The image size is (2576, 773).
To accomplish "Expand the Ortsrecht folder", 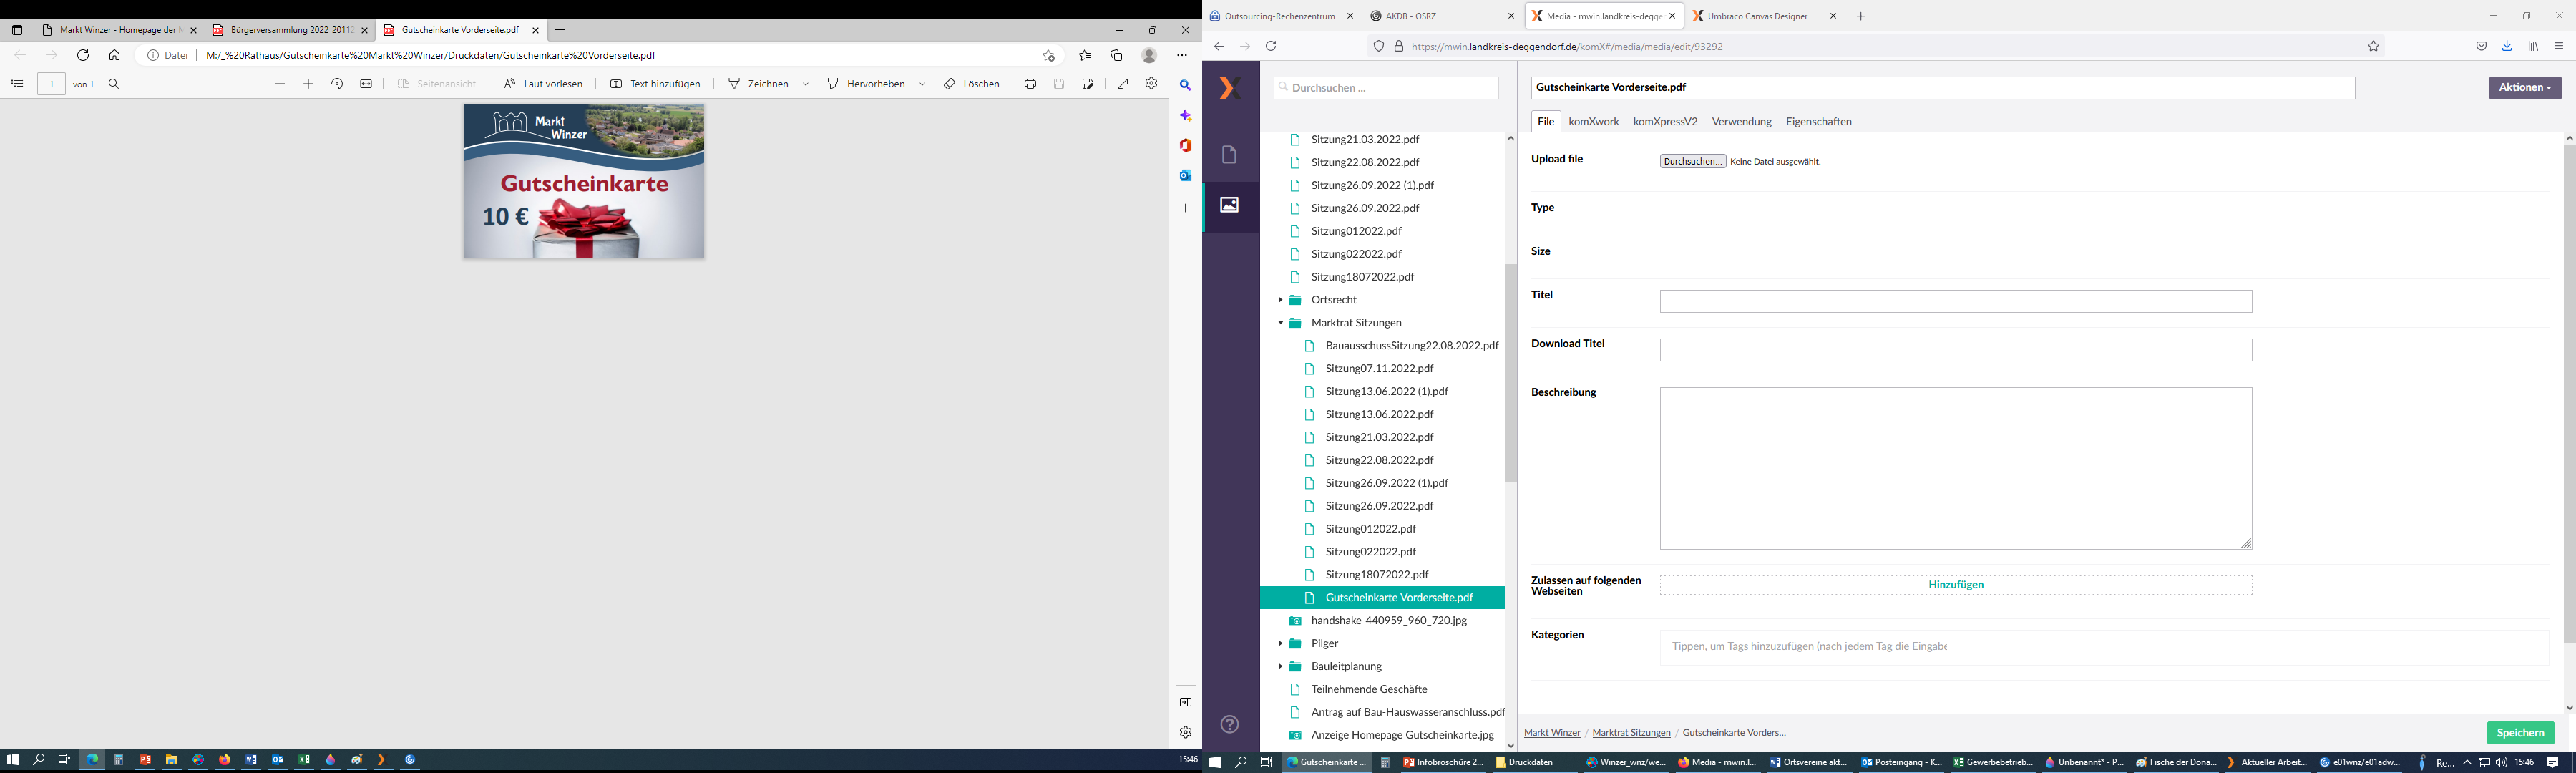I will (1280, 300).
